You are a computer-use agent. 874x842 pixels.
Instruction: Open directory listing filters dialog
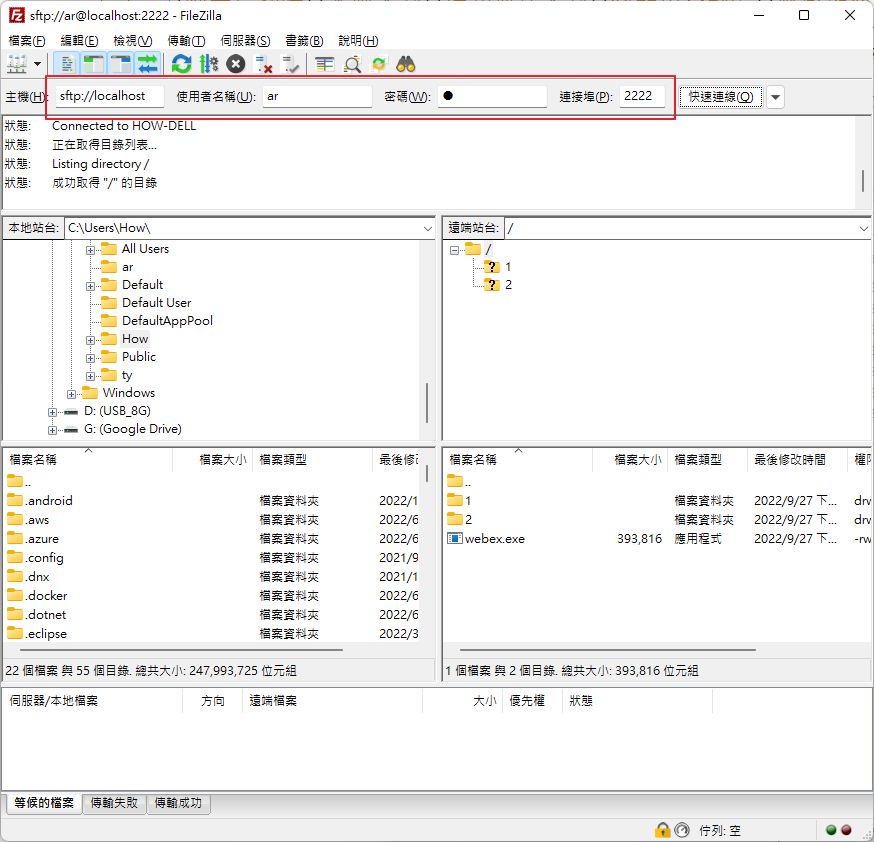(x=324, y=65)
